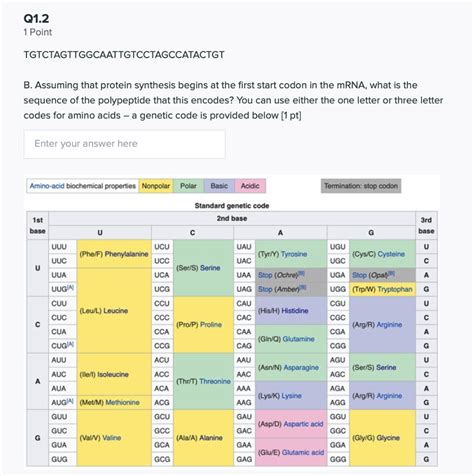This screenshot has width=474, height=476.
Task: Click the '1 Point' label
Action: click(38, 32)
